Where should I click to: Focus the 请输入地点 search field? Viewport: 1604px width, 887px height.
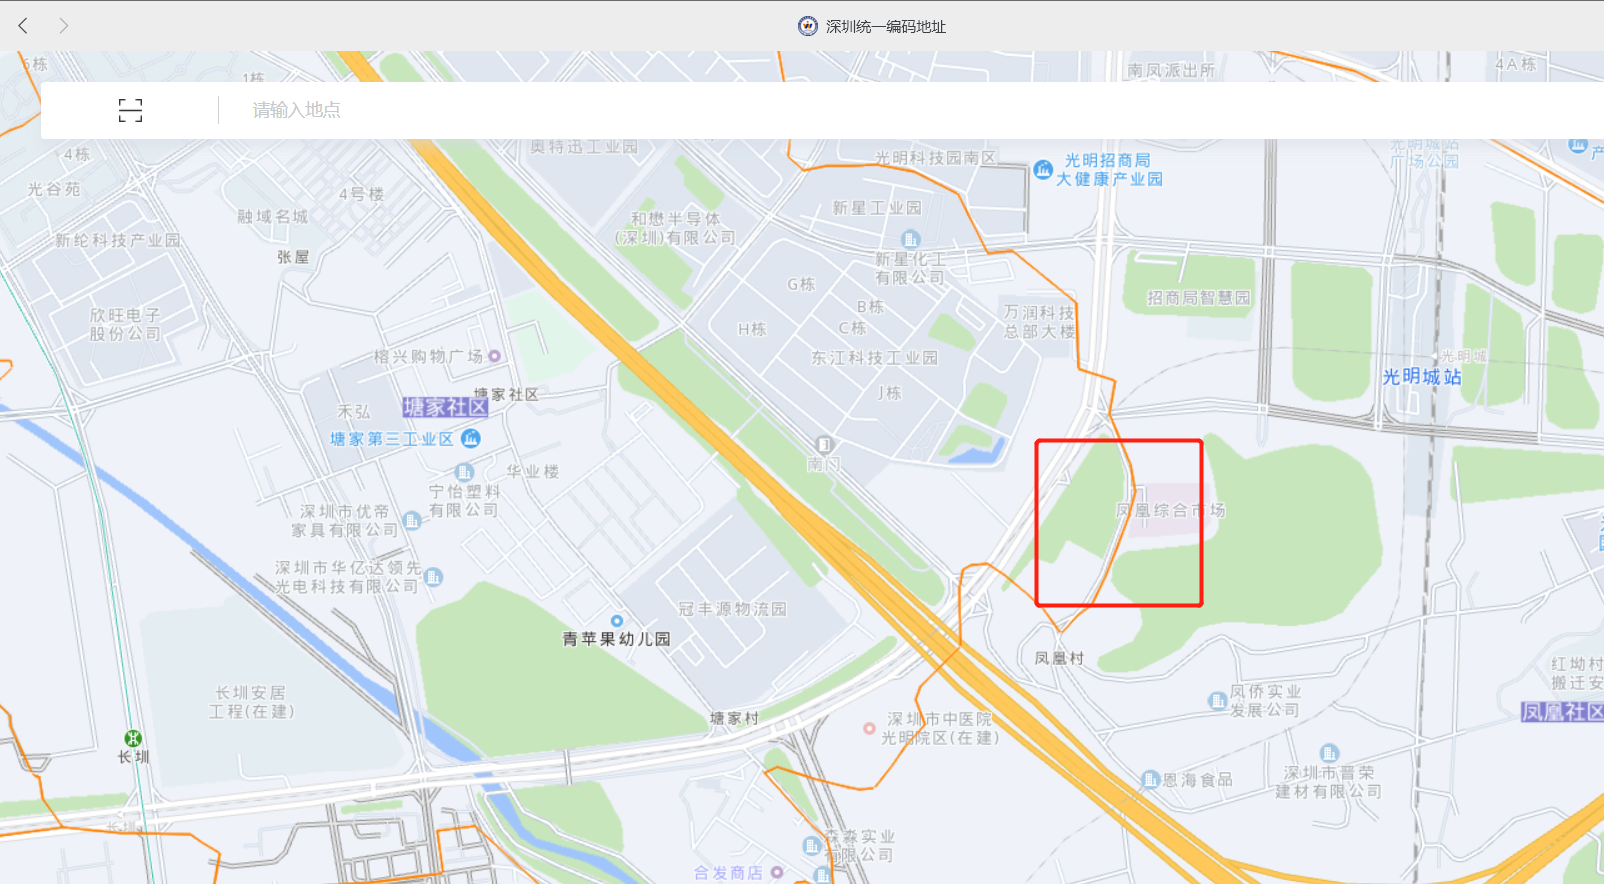[x=900, y=110]
